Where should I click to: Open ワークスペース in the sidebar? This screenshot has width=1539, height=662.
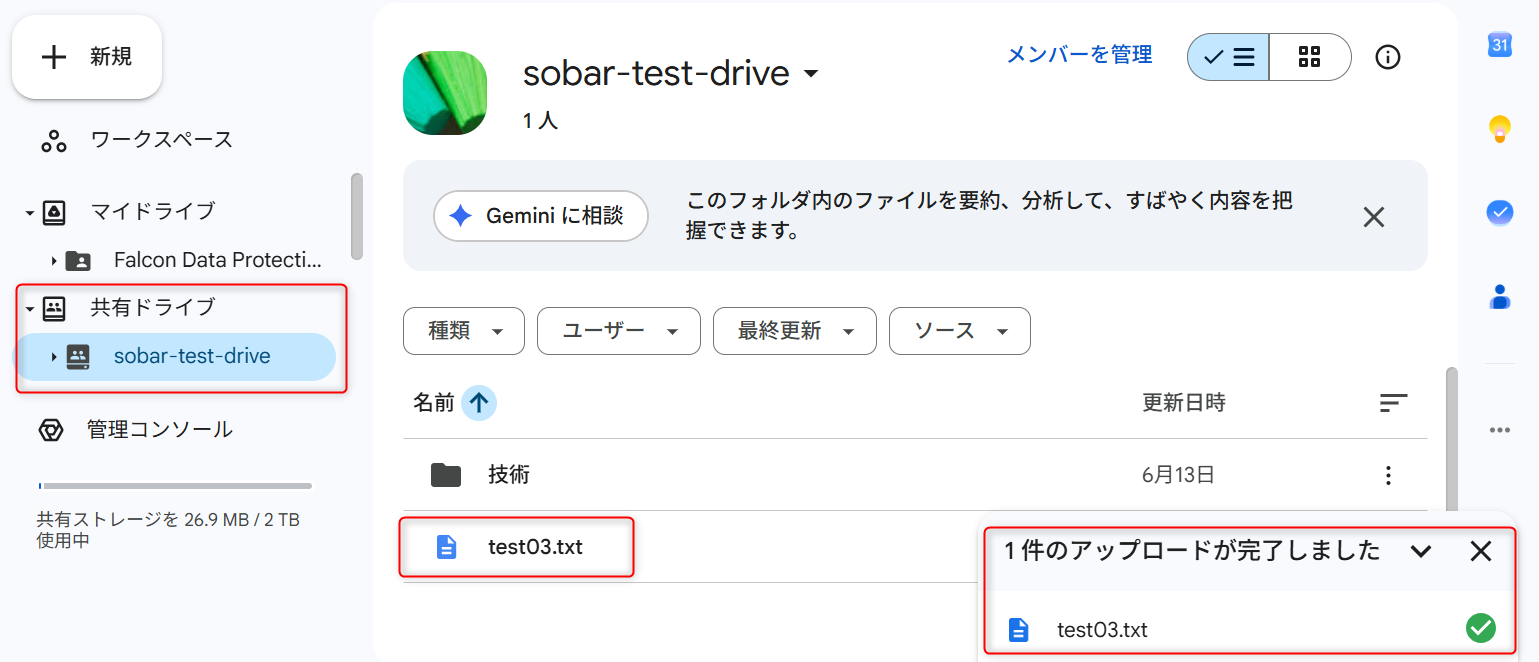click(161, 139)
